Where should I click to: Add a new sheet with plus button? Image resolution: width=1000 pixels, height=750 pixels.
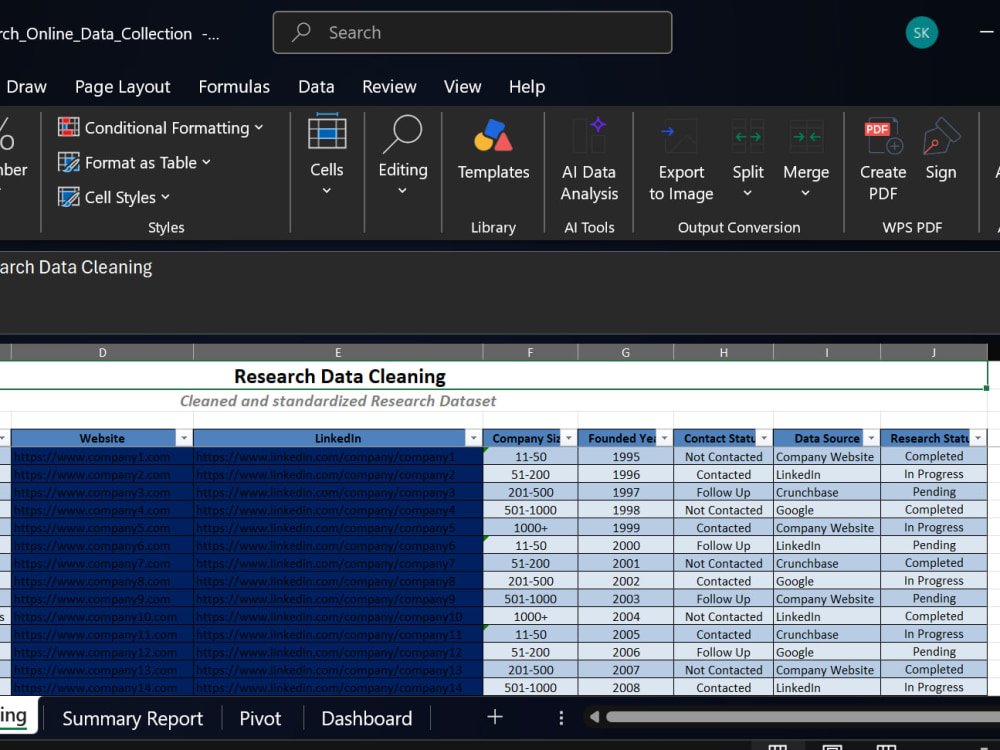[x=495, y=717]
